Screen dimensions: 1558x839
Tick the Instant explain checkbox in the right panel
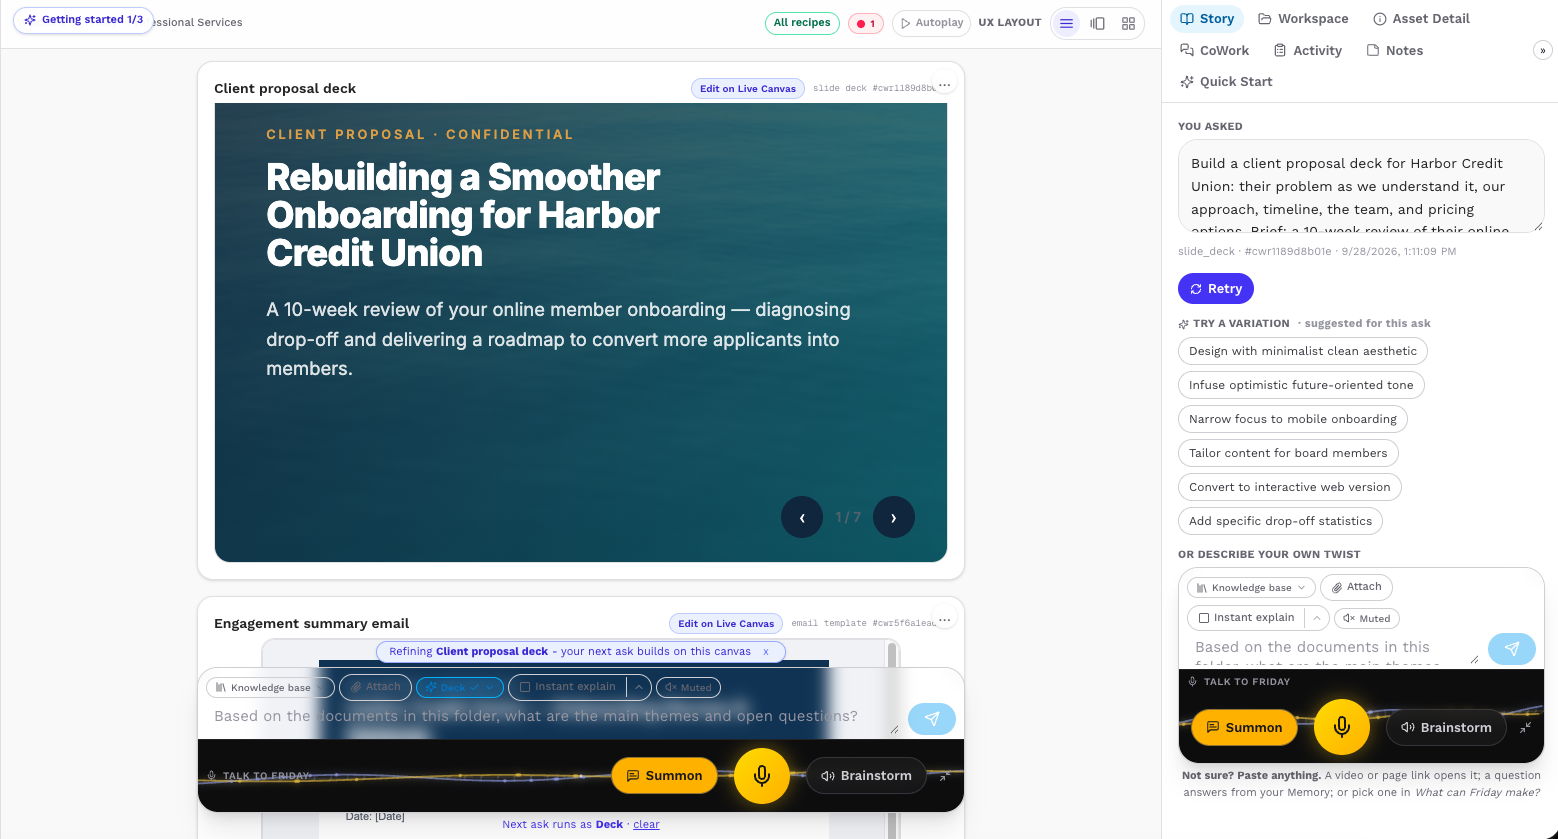click(1204, 618)
